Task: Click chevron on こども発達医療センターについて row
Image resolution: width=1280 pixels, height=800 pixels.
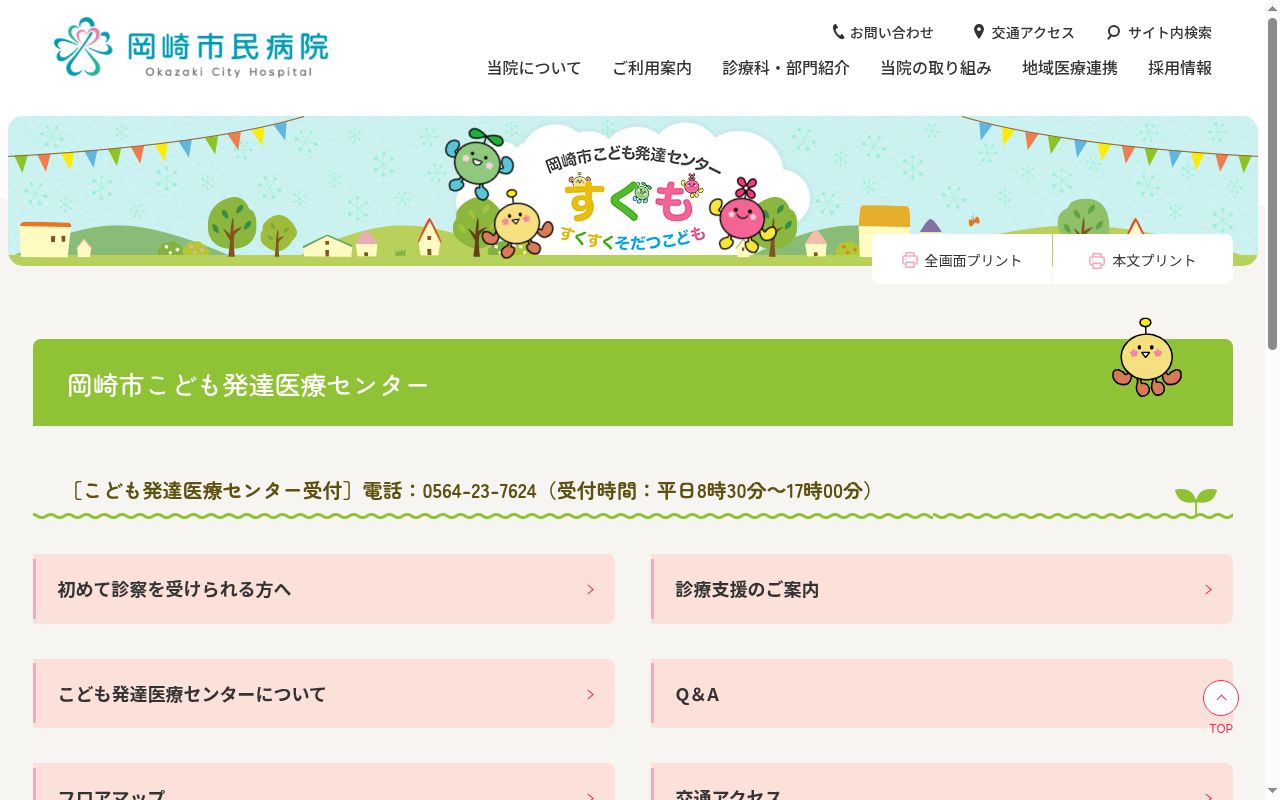Action: pyautogui.click(x=590, y=694)
